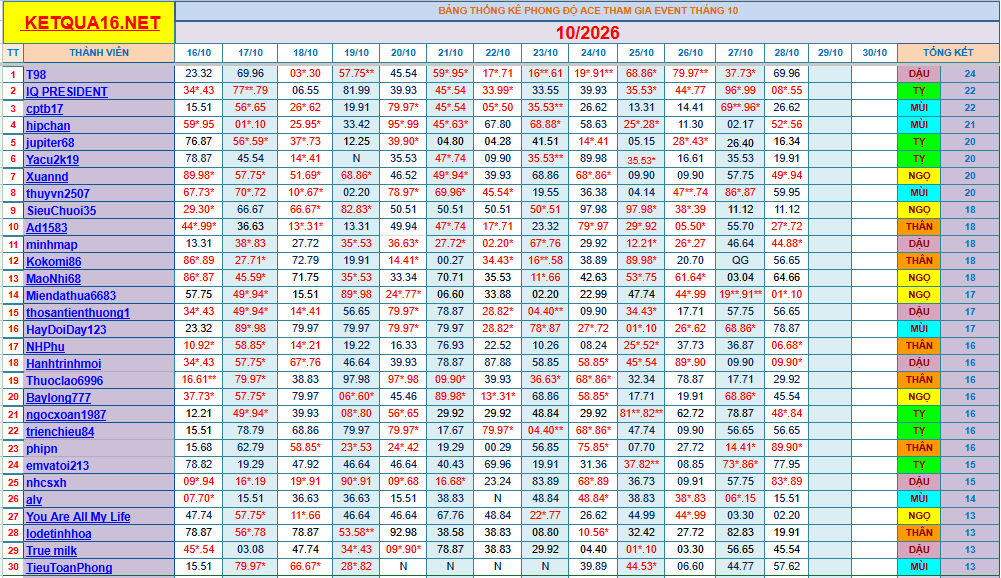The image size is (1001, 578).
Task: Open member T98's profile link
Action: [36, 75]
